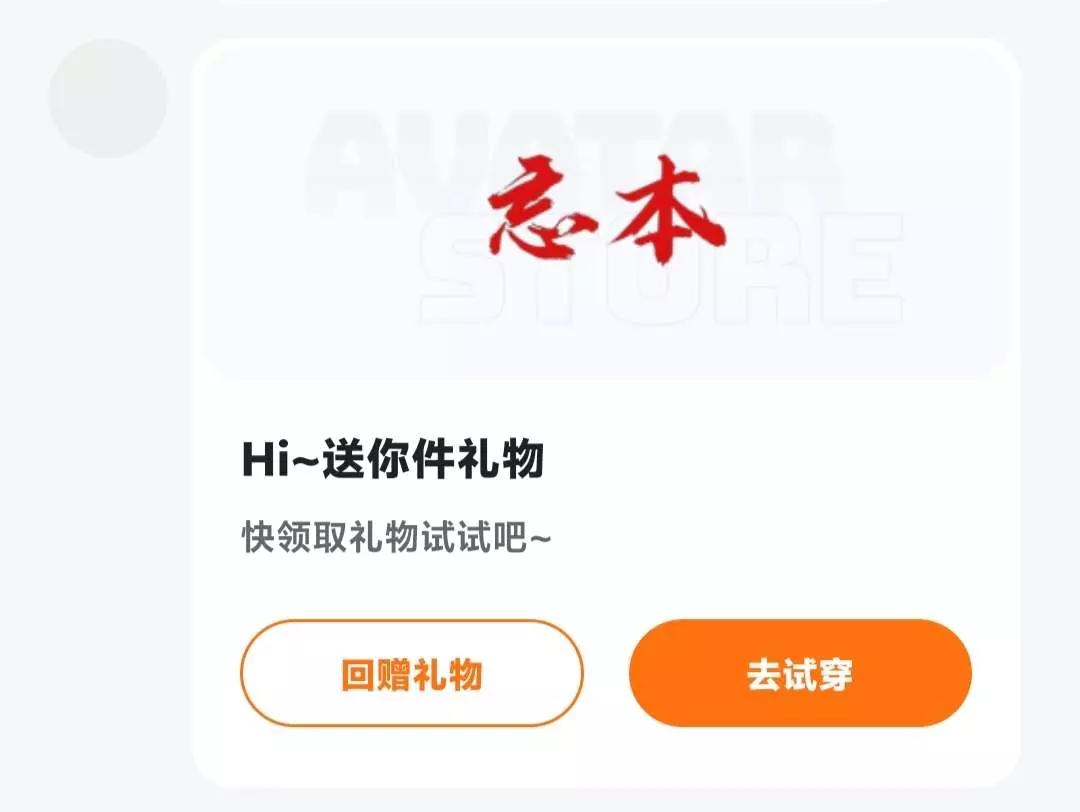Screen dimensions: 1080x812
Task: Click the heading Hi~送你件礼物
Action: point(393,459)
